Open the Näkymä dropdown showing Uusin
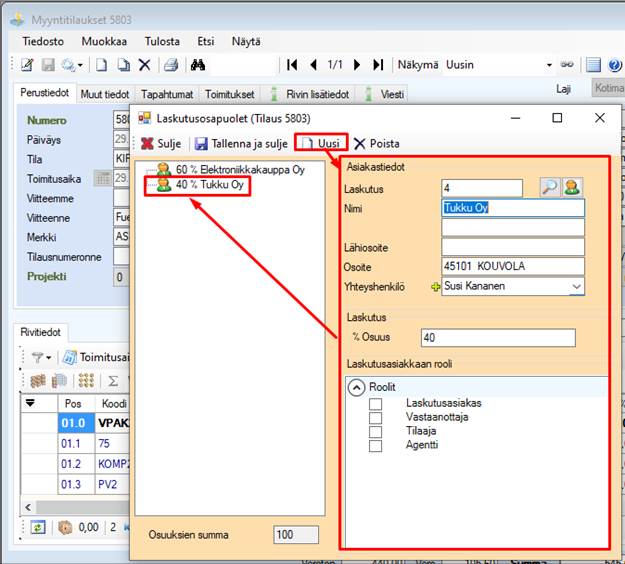This screenshot has width=625, height=564. [x=548, y=65]
